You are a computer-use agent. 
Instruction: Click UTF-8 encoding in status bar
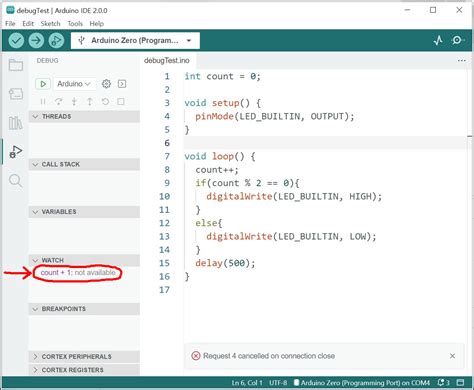coord(278,383)
